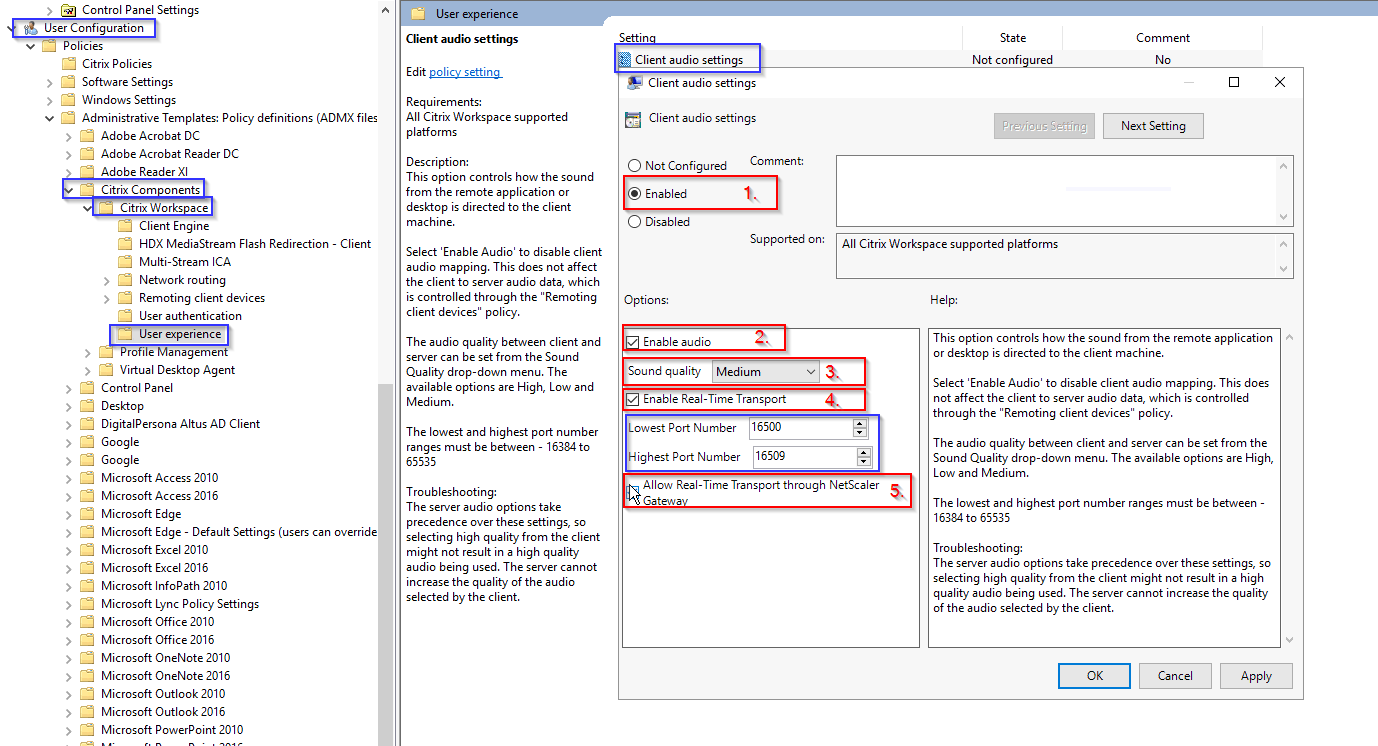Click the Microsoft Lync Policy Settings folder icon
This screenshot has width=1378, height=746.
click(x=87, y=604)
